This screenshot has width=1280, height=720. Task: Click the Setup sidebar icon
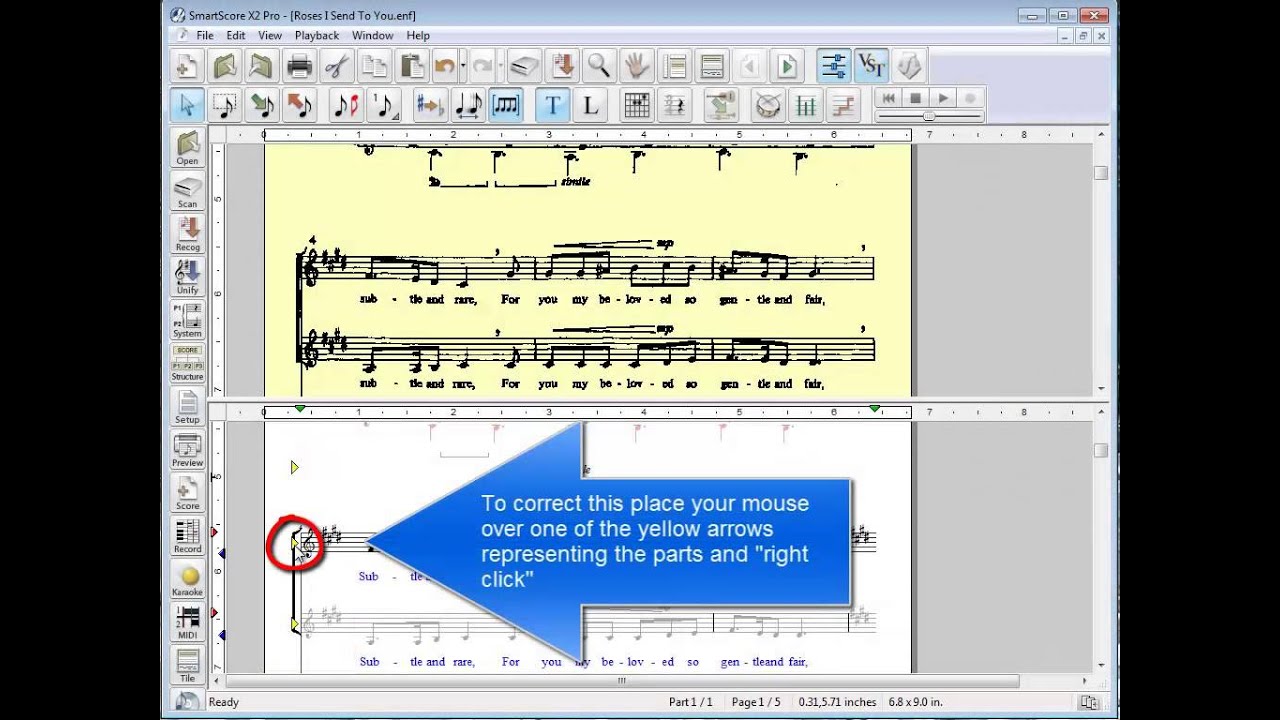[x=187, y=406]
